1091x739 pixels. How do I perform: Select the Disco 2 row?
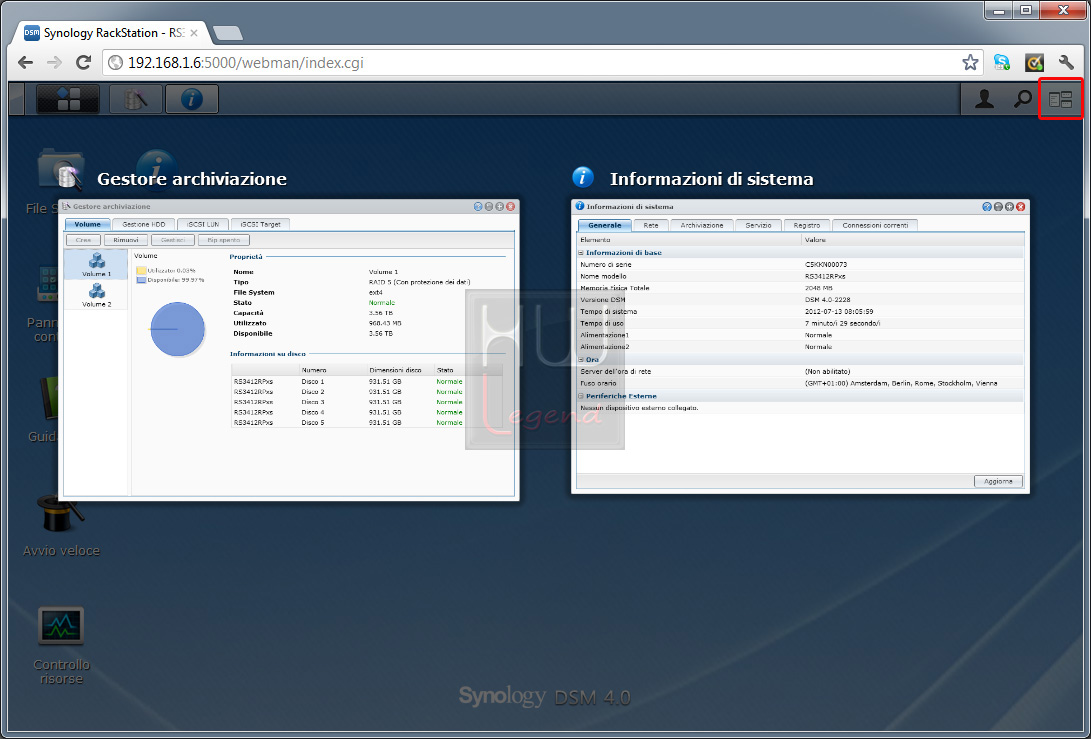(367, 392)
